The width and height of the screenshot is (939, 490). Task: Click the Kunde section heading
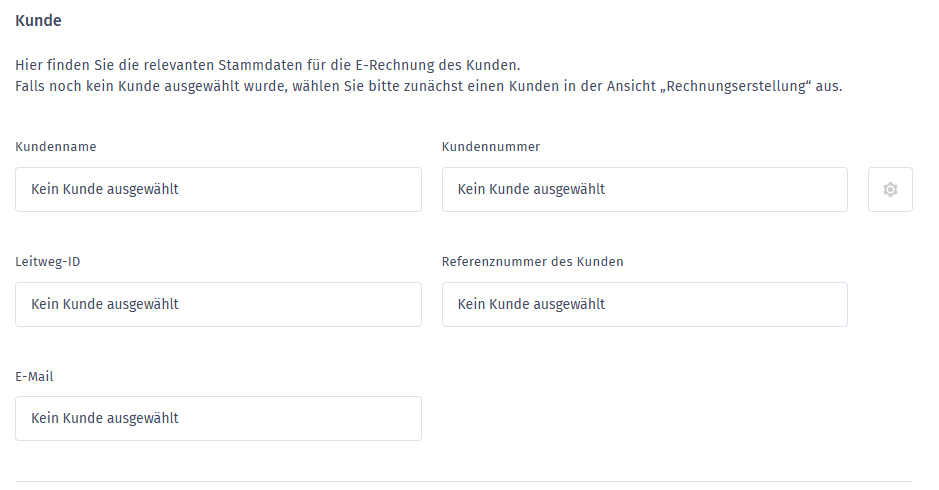coord(38,20)
